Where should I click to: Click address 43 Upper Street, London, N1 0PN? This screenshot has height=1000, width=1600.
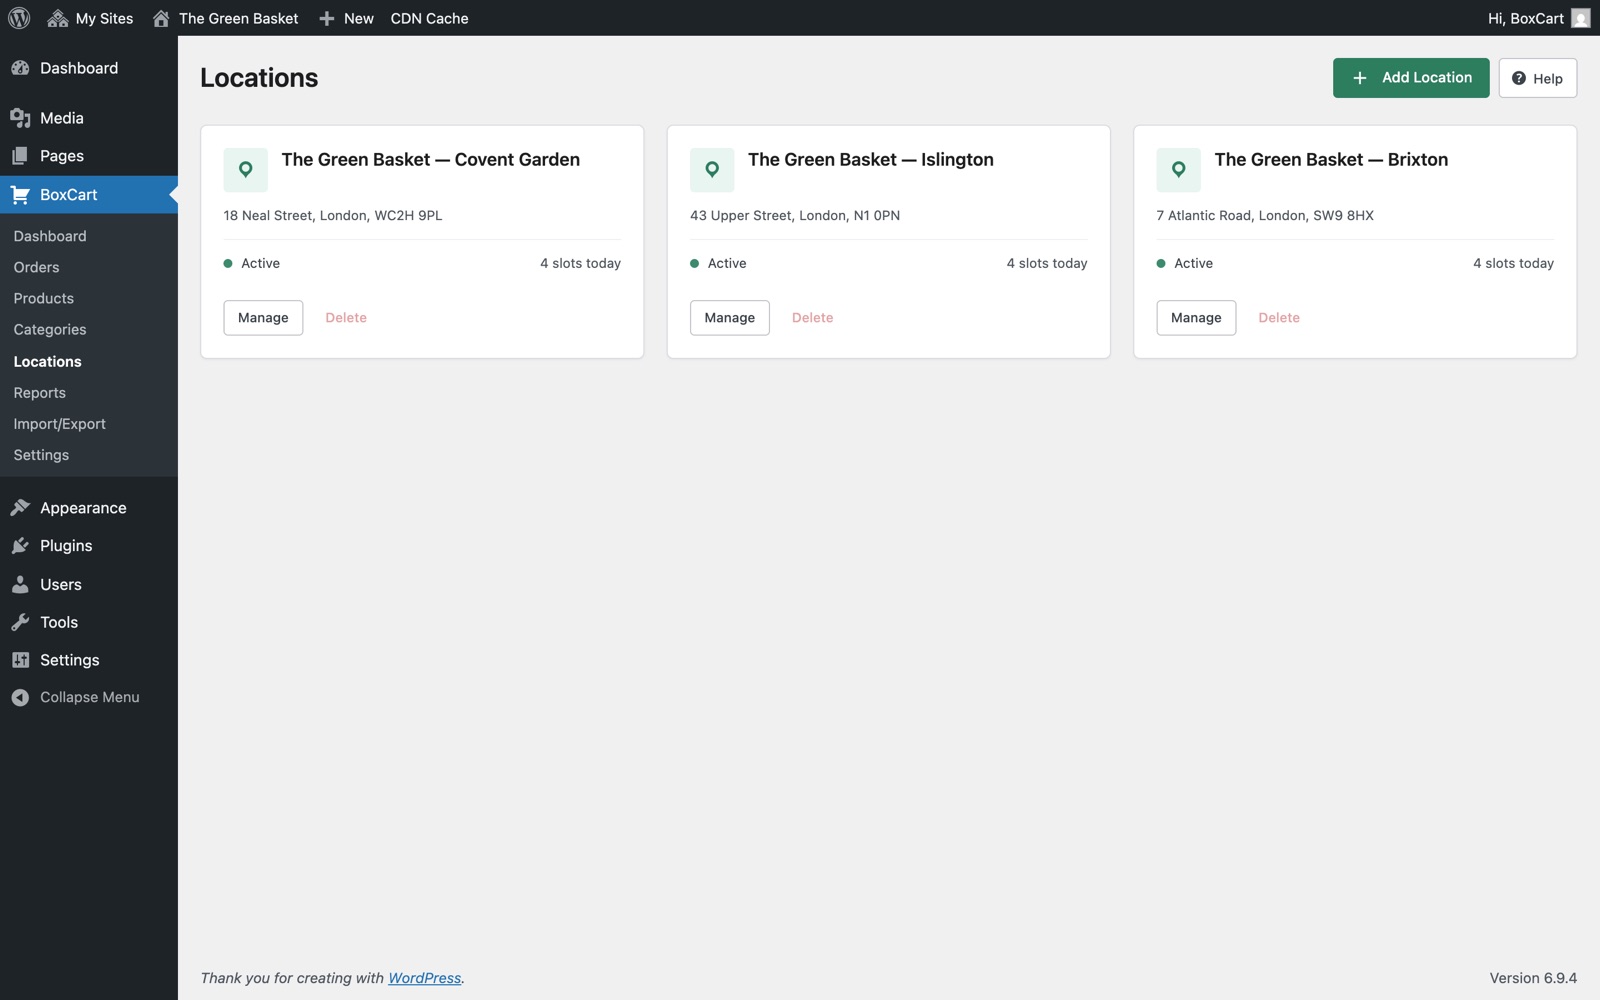point(795,215)
